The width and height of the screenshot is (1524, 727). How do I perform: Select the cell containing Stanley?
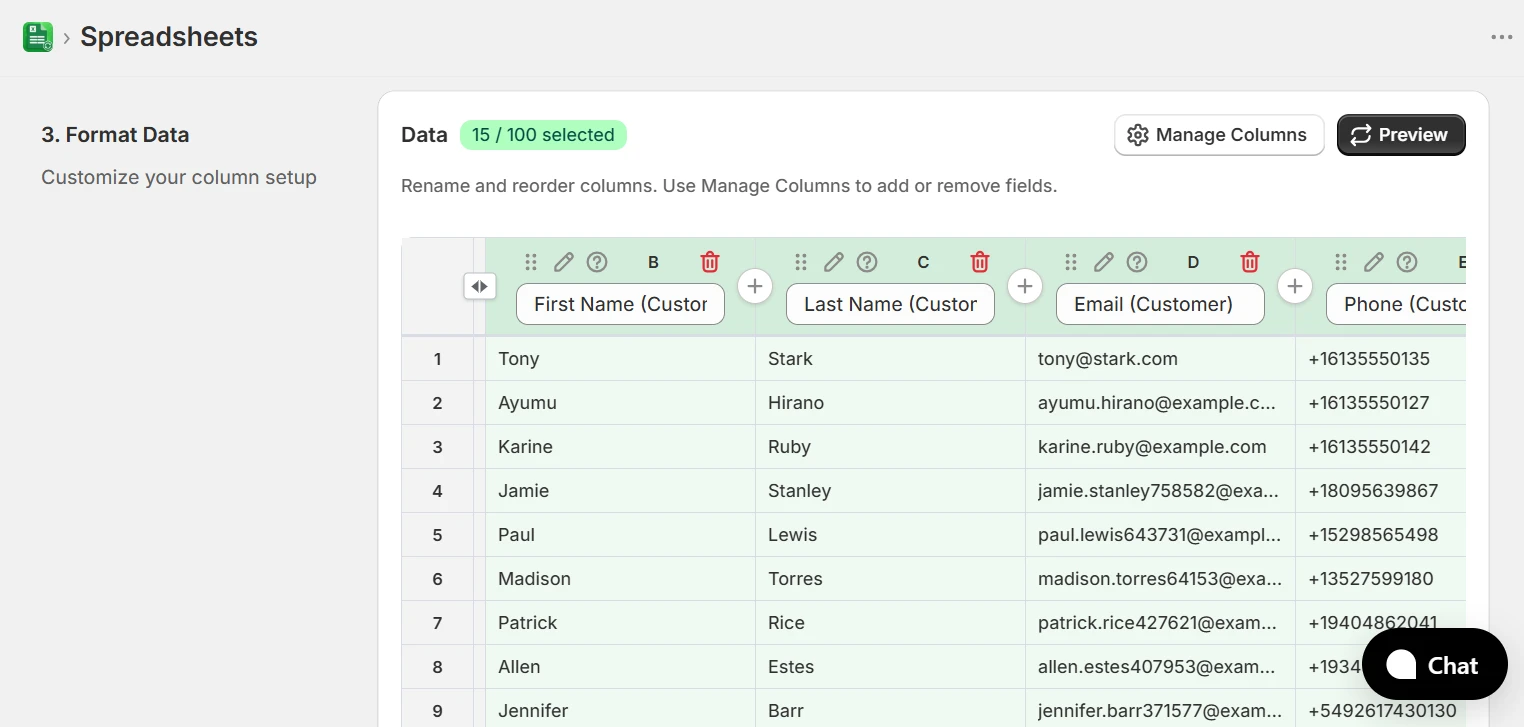890,491
